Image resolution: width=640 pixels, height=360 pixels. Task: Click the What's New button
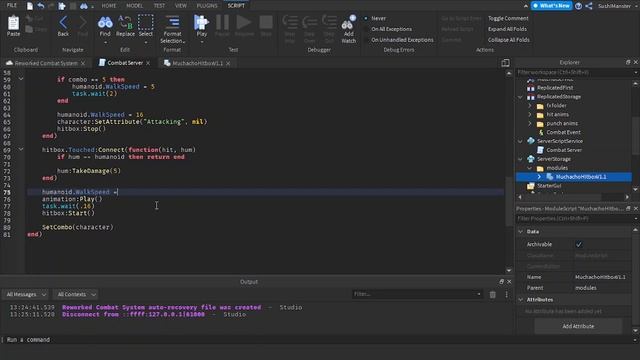point(551,6)
